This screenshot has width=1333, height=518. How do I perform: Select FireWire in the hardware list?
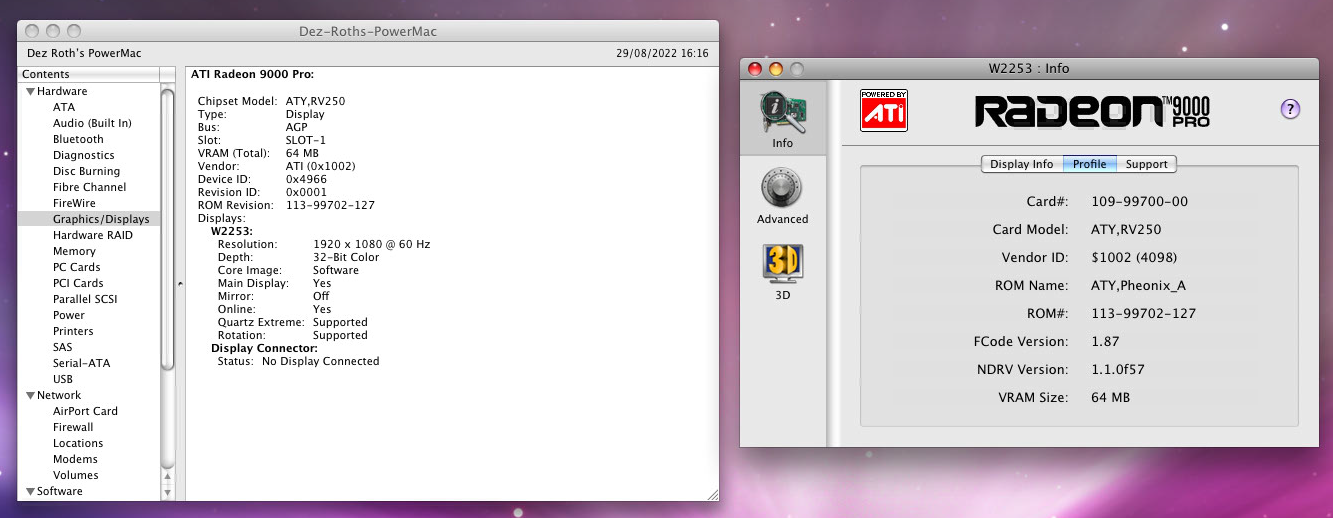tap(74, 203)
